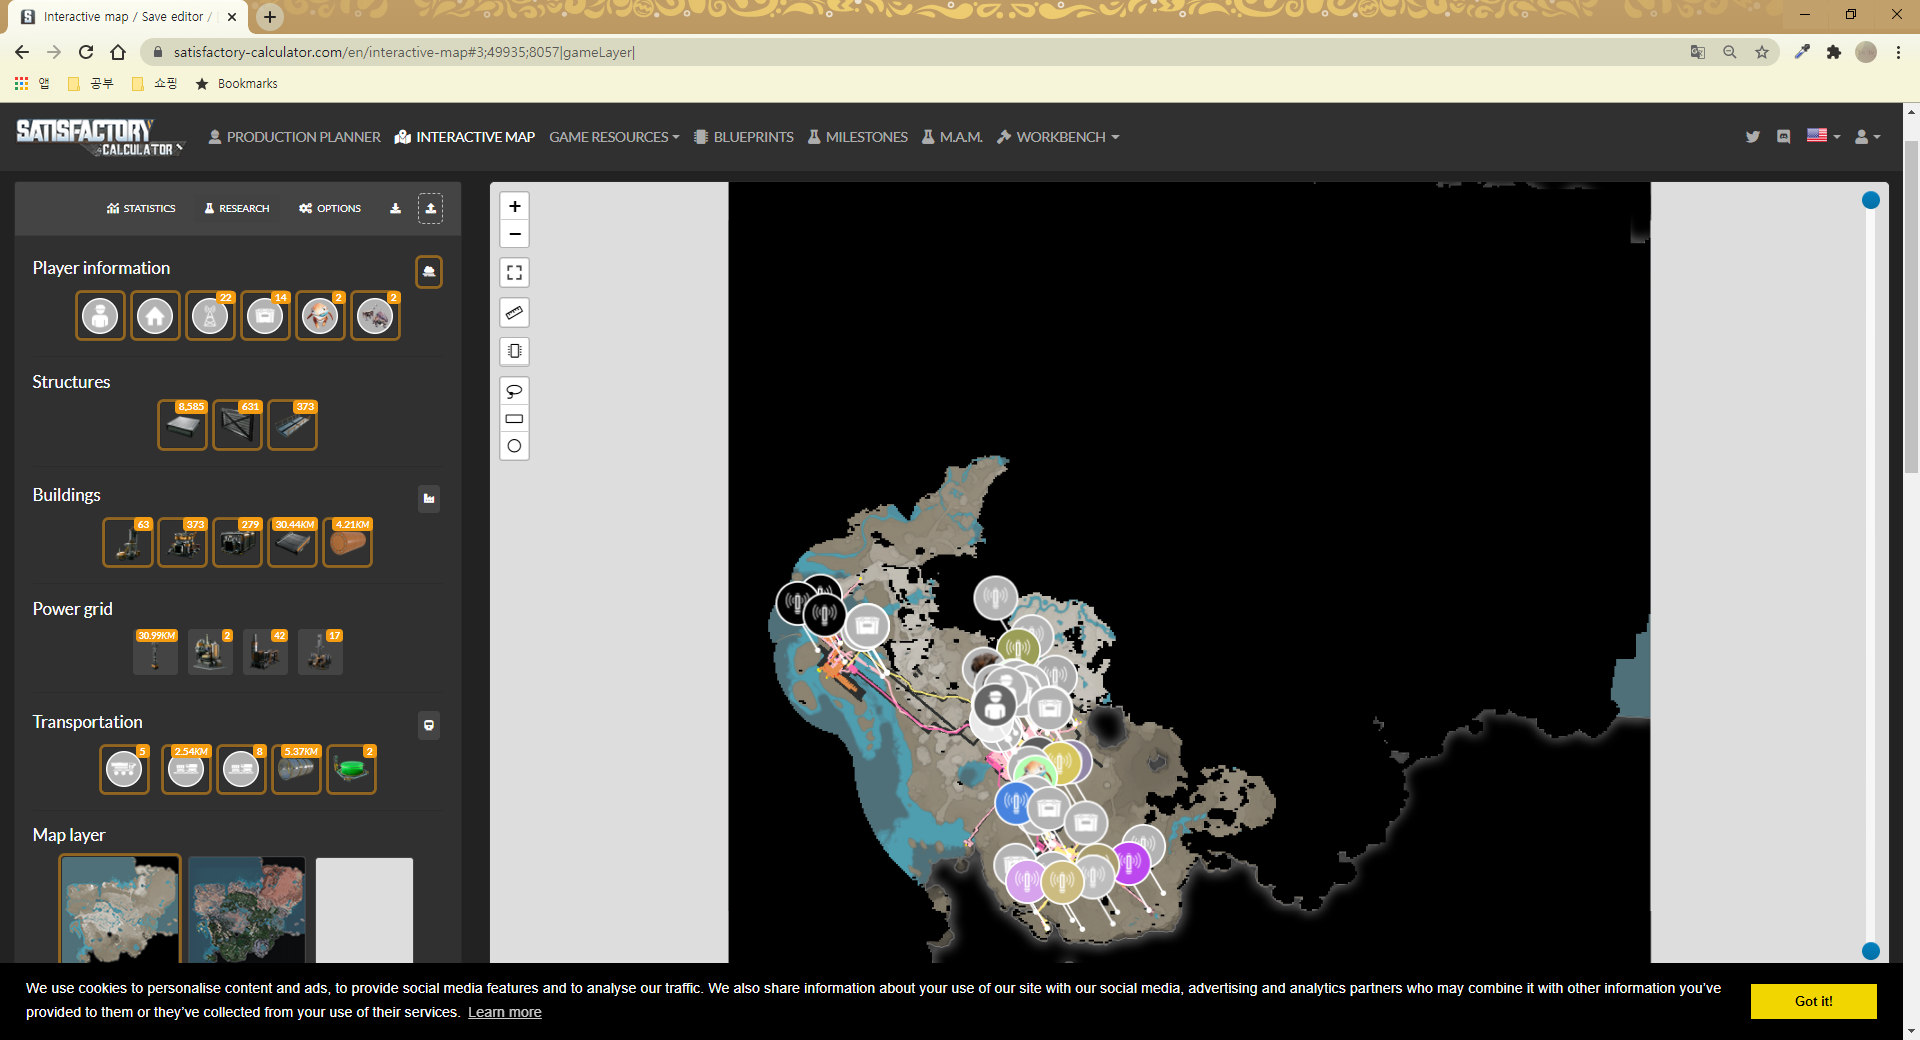Toggle pipelines layer showing 4.21KM

348,542
